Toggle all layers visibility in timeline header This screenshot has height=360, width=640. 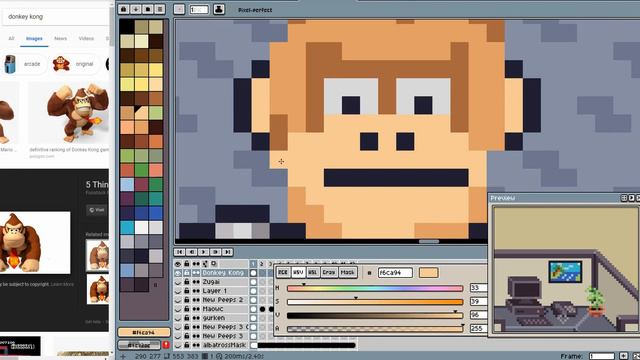coord(178,264)
